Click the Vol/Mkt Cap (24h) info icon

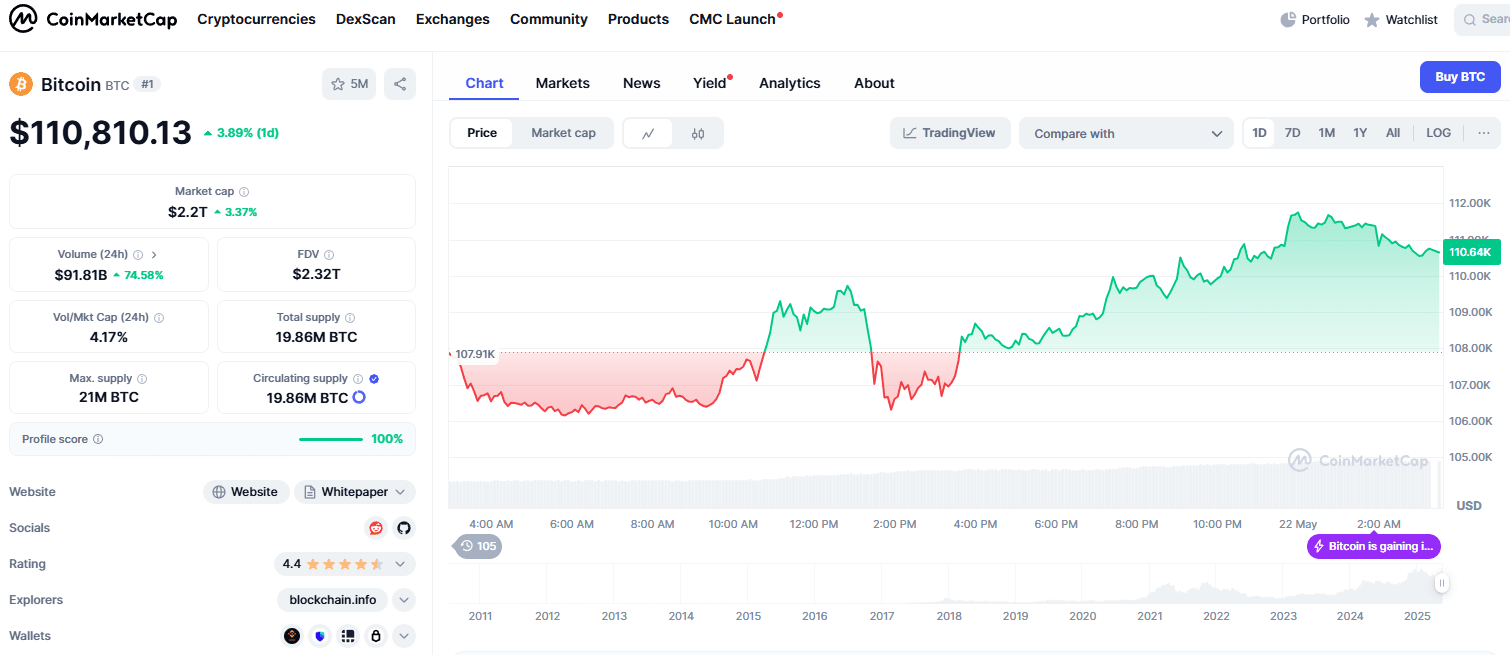point(159,318)
